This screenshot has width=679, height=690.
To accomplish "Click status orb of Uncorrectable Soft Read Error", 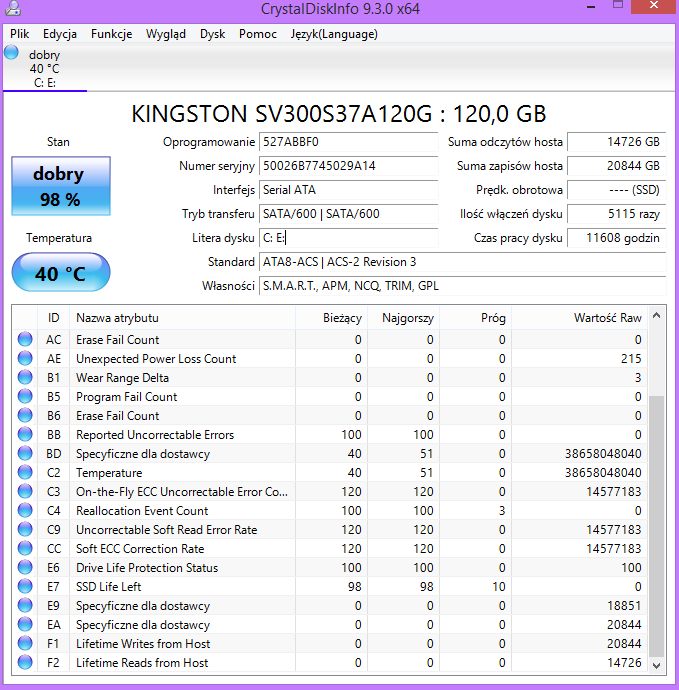I will (x=25, y=529).
